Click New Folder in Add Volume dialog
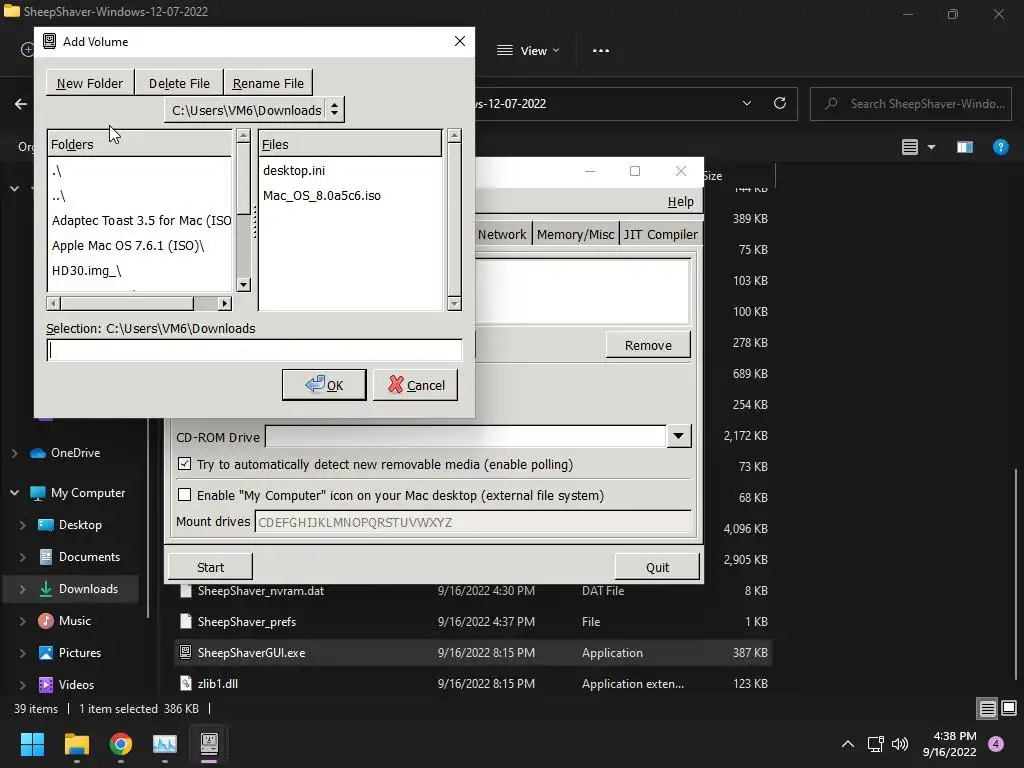Screen dimensions: 1024x768 90,83
